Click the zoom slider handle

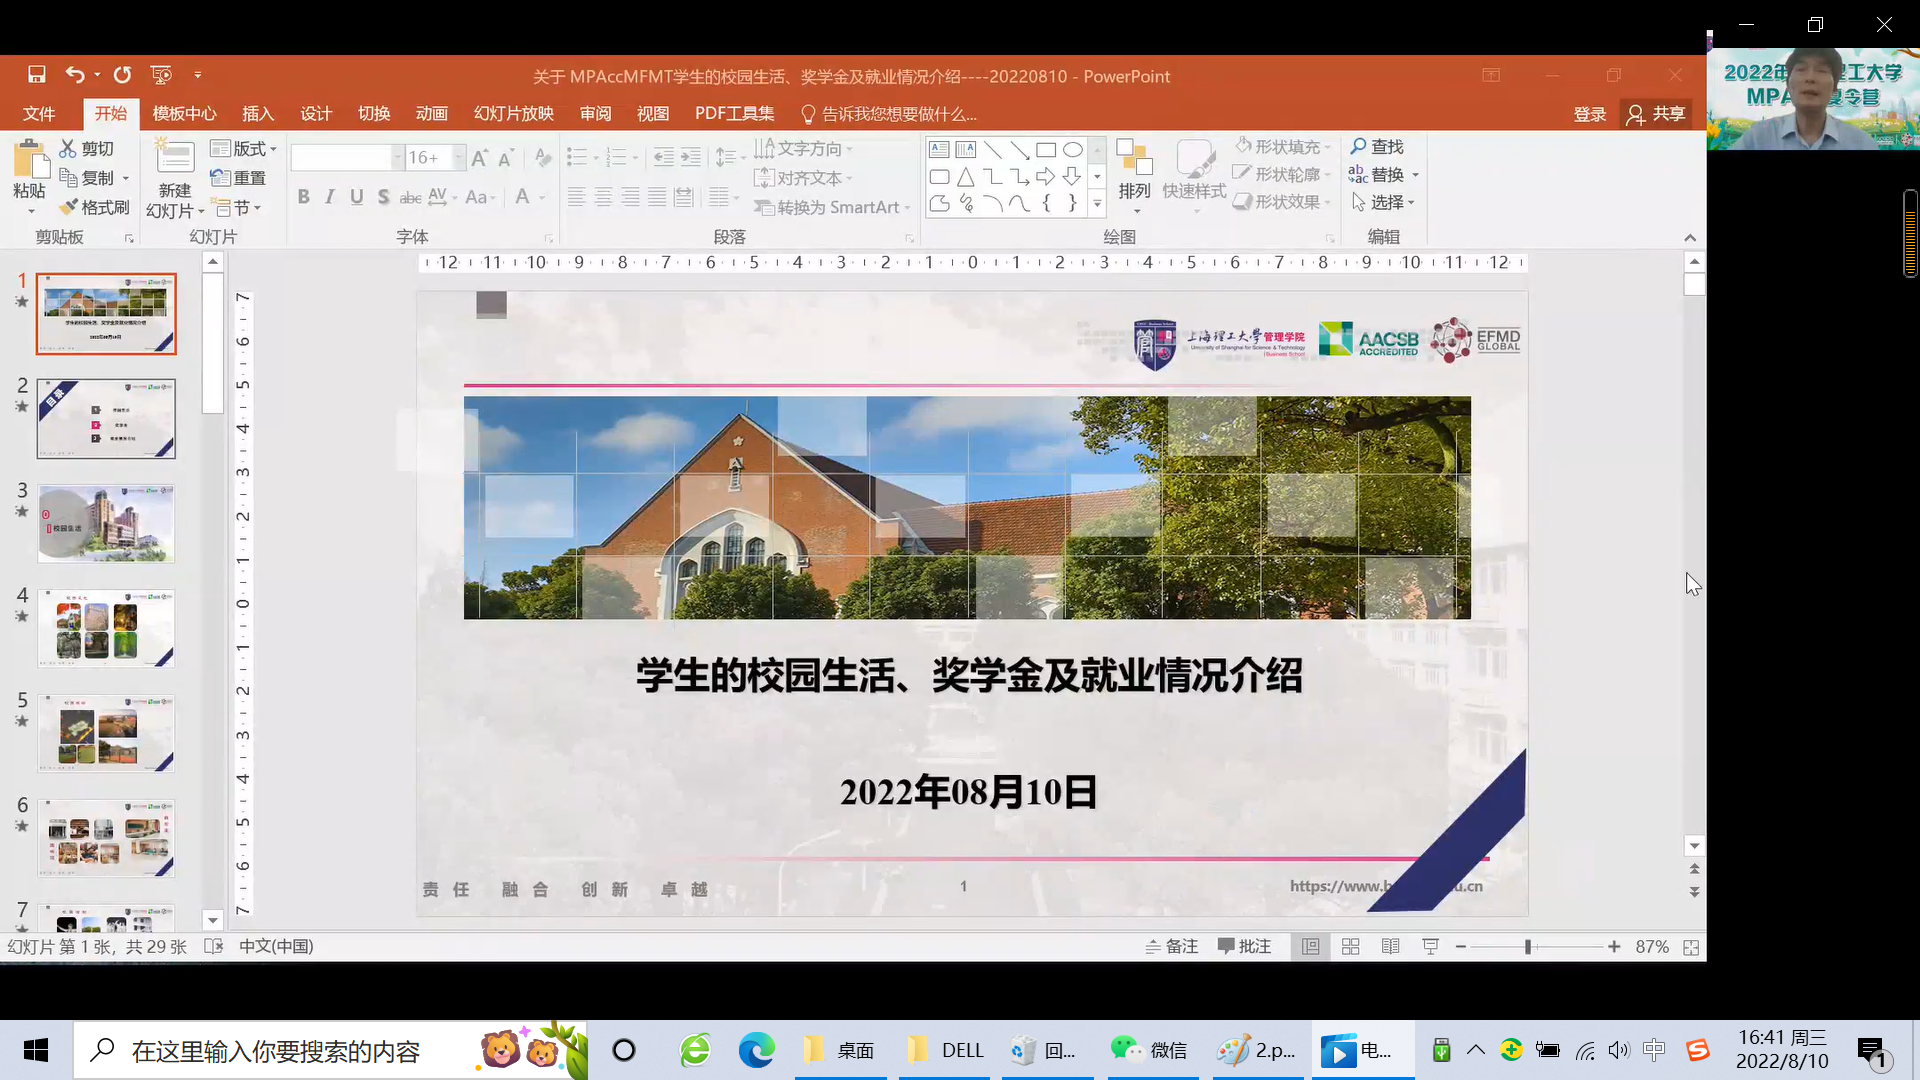1528,947
